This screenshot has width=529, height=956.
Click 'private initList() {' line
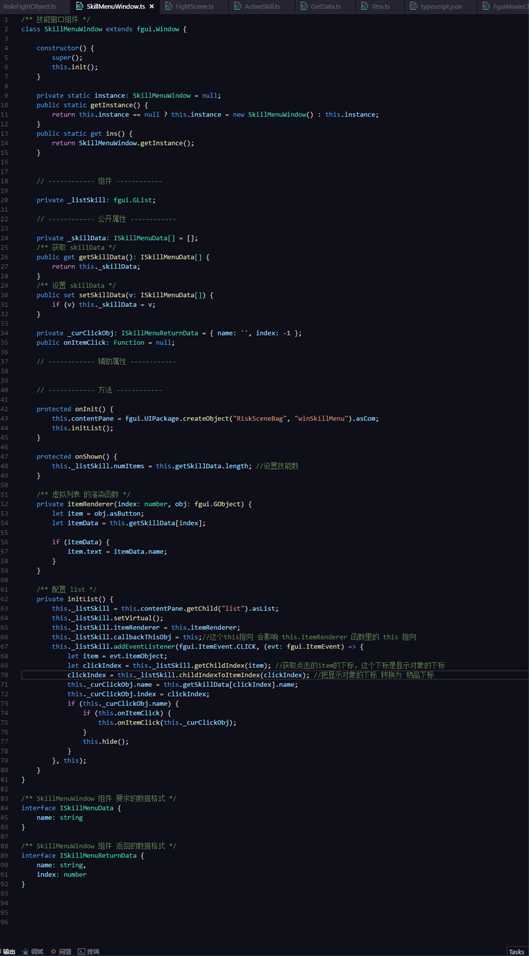tap(75, 599)
